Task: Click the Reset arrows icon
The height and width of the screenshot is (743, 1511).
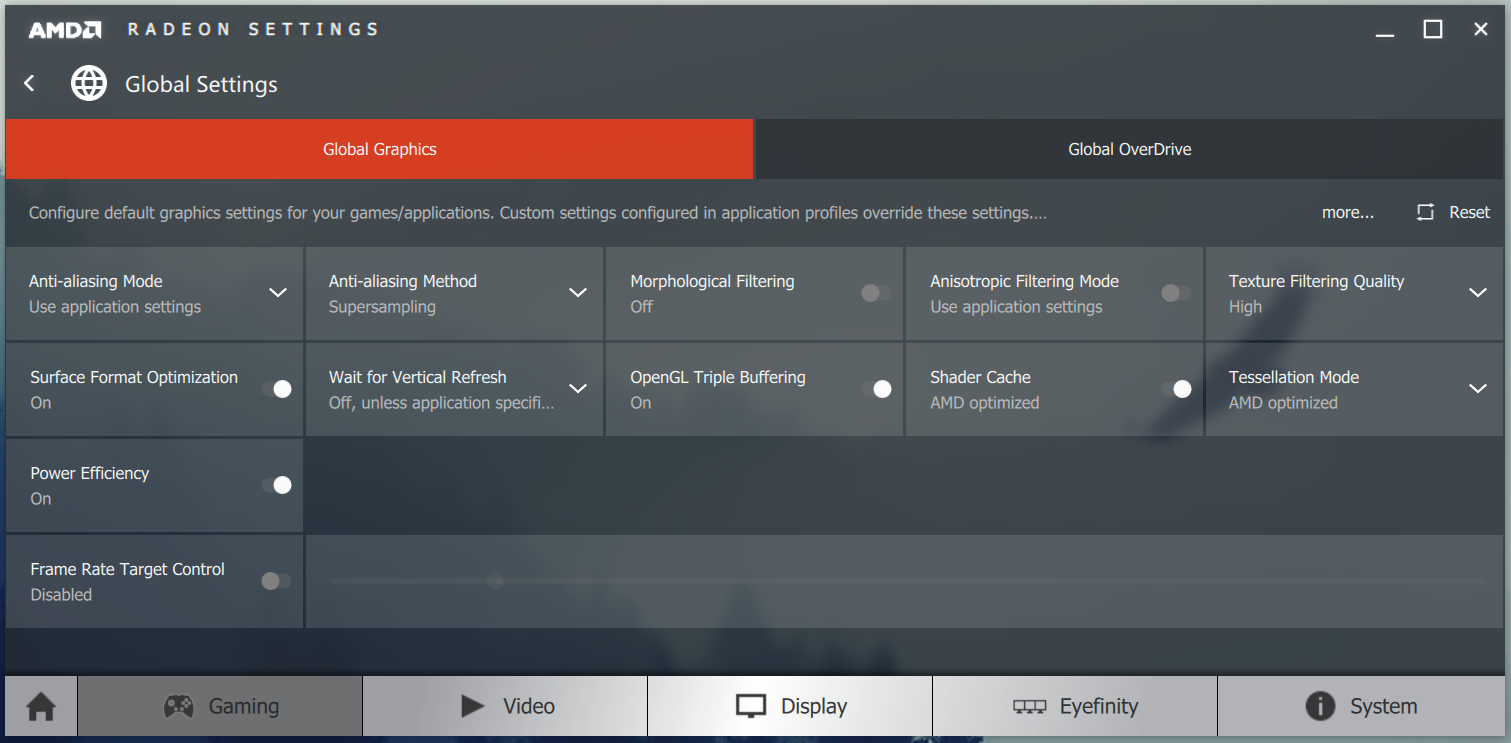Action: [1426, 212]
